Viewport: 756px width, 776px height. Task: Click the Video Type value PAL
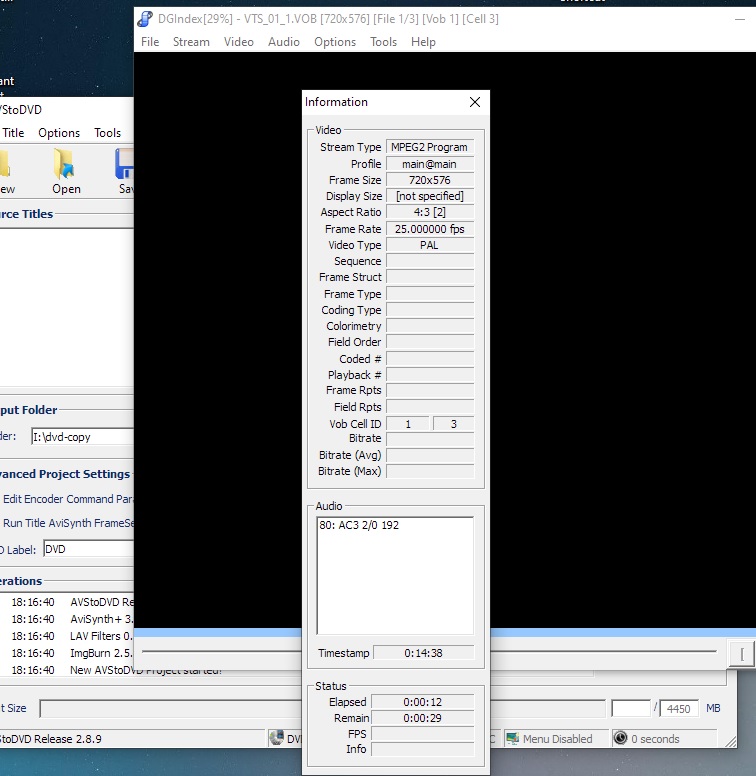pos(429,245)
